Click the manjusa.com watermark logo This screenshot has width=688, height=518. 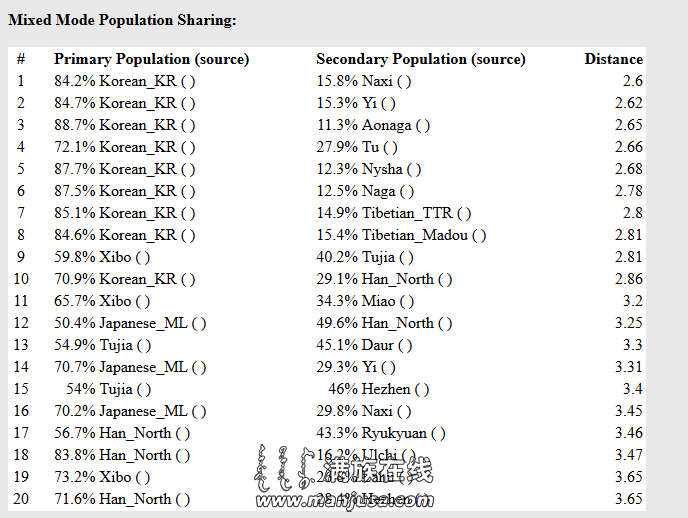pyautogui.click(x=344, y=478)
